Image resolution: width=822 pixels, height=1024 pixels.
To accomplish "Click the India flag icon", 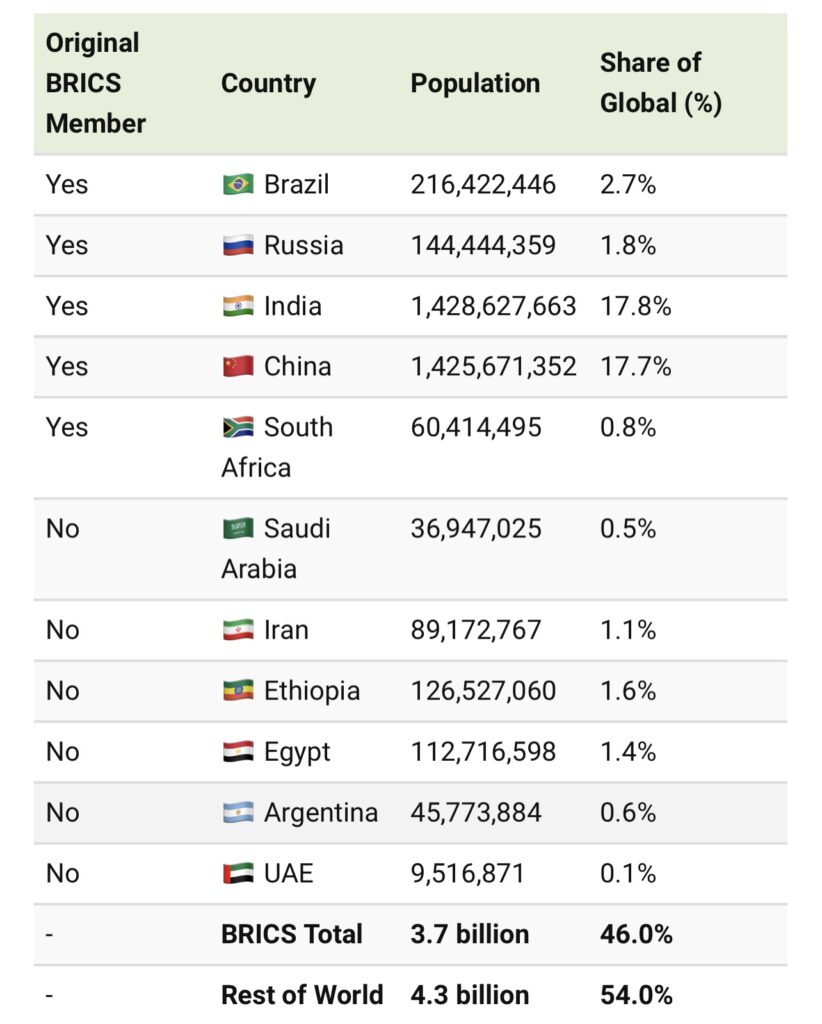I will tap(238, 306).
